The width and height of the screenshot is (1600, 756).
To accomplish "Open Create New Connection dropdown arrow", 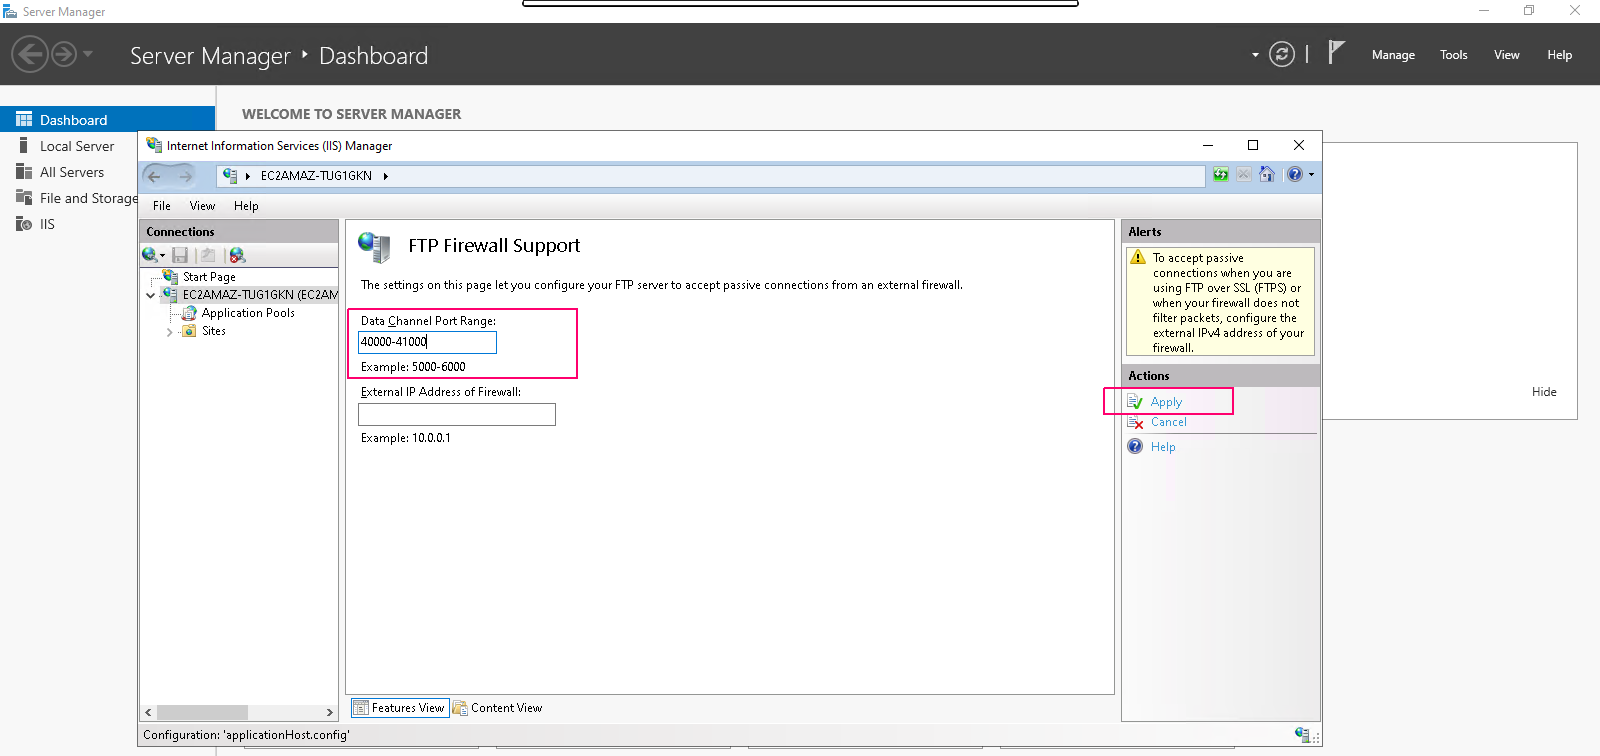I will (162, 256).
